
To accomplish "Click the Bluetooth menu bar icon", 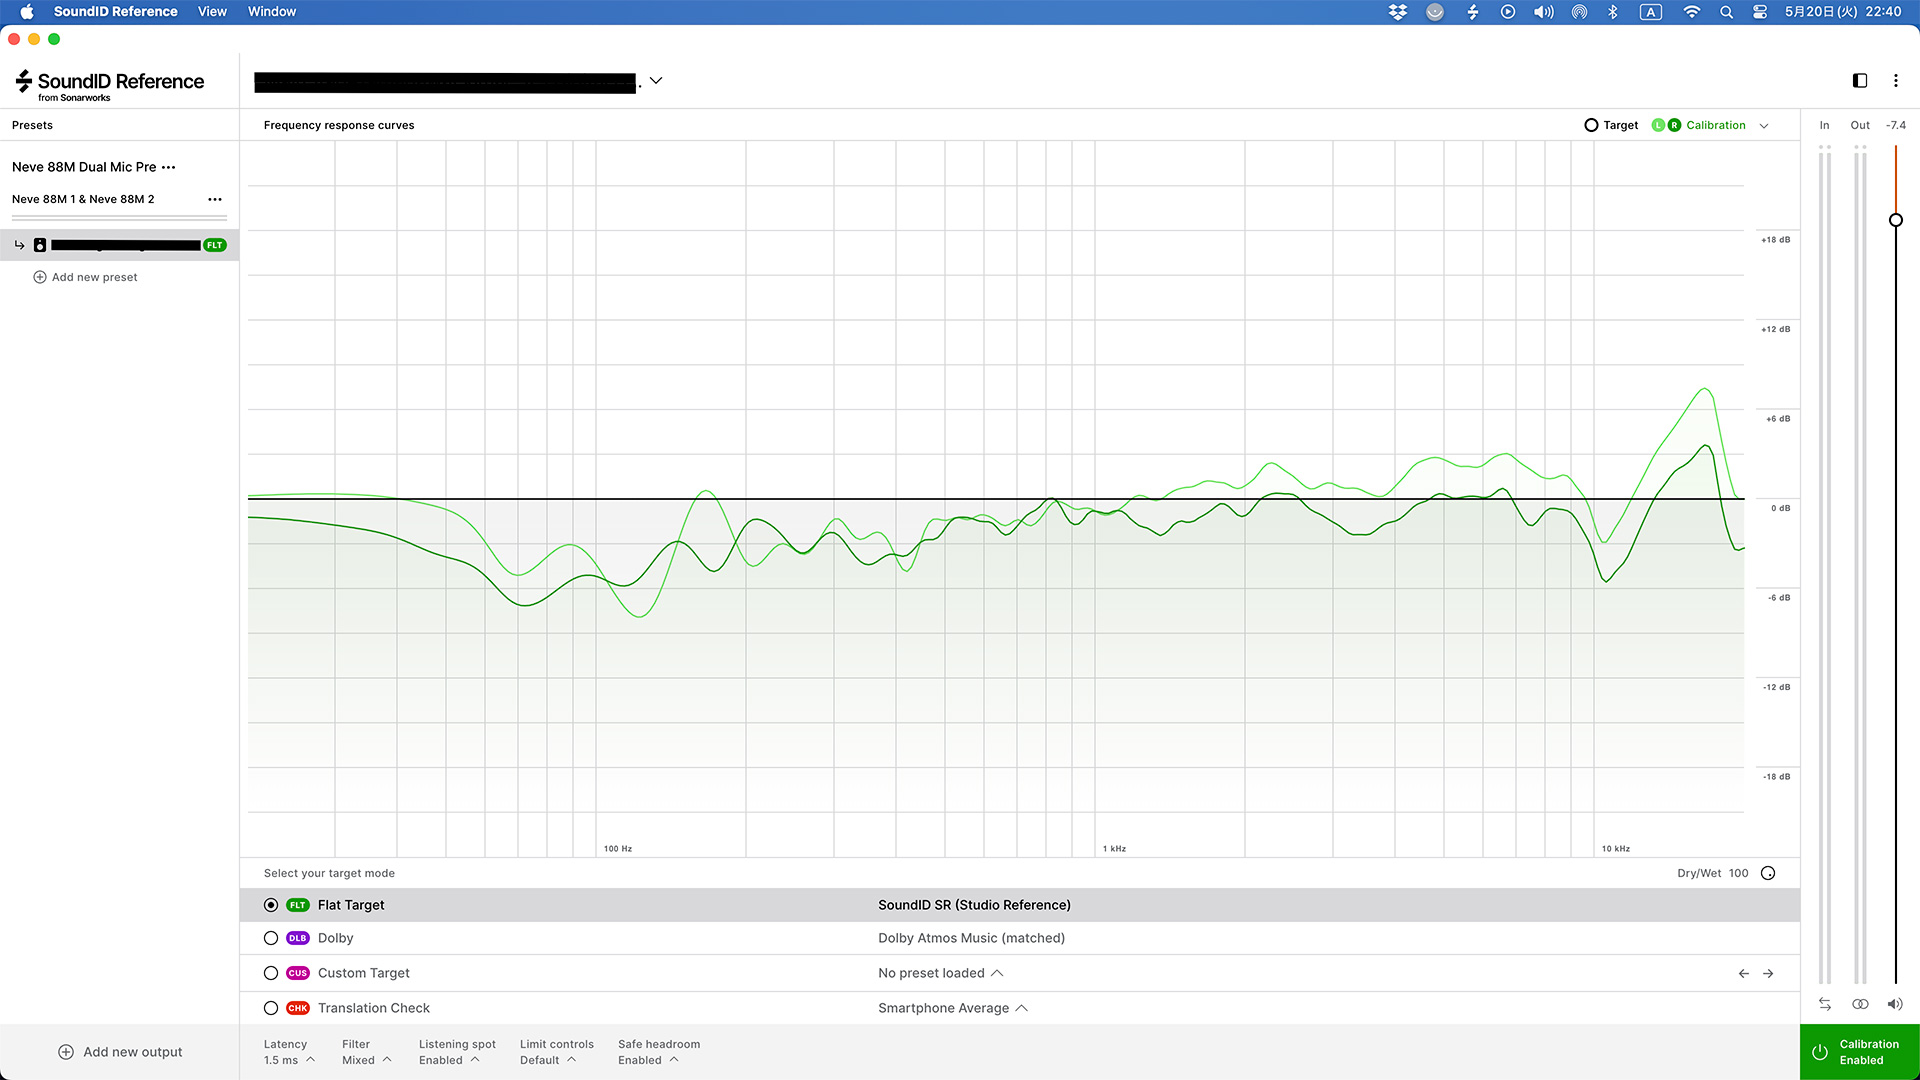I will click(x=1613, y=12).
